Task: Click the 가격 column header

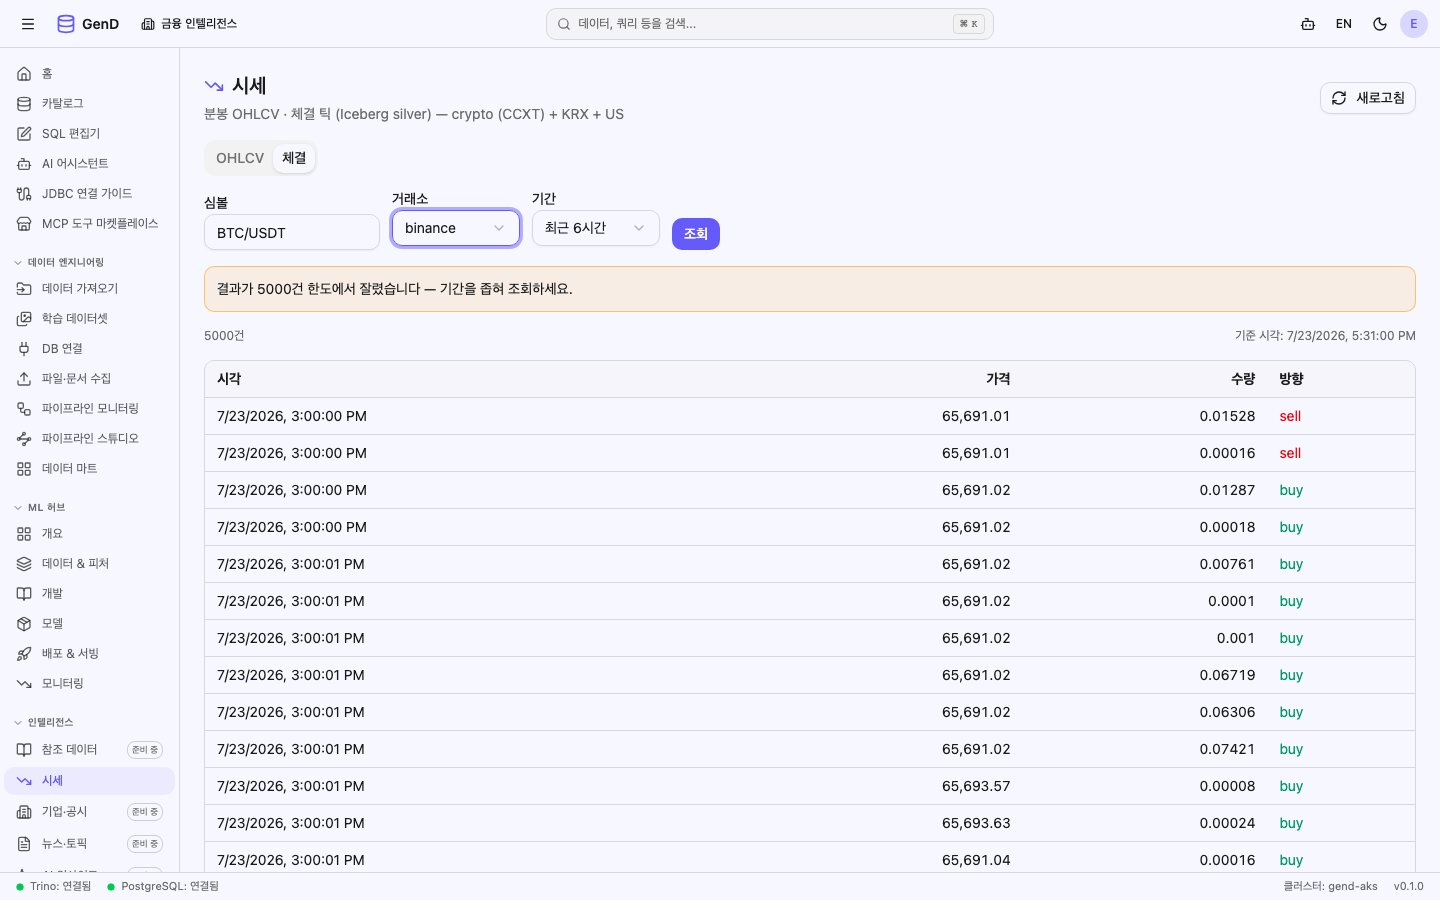Action: pos(998,379)
